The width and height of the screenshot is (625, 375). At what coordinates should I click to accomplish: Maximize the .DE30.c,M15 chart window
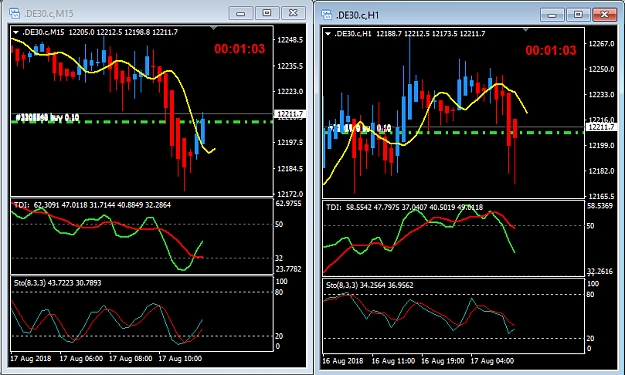(x=267, y=13)
